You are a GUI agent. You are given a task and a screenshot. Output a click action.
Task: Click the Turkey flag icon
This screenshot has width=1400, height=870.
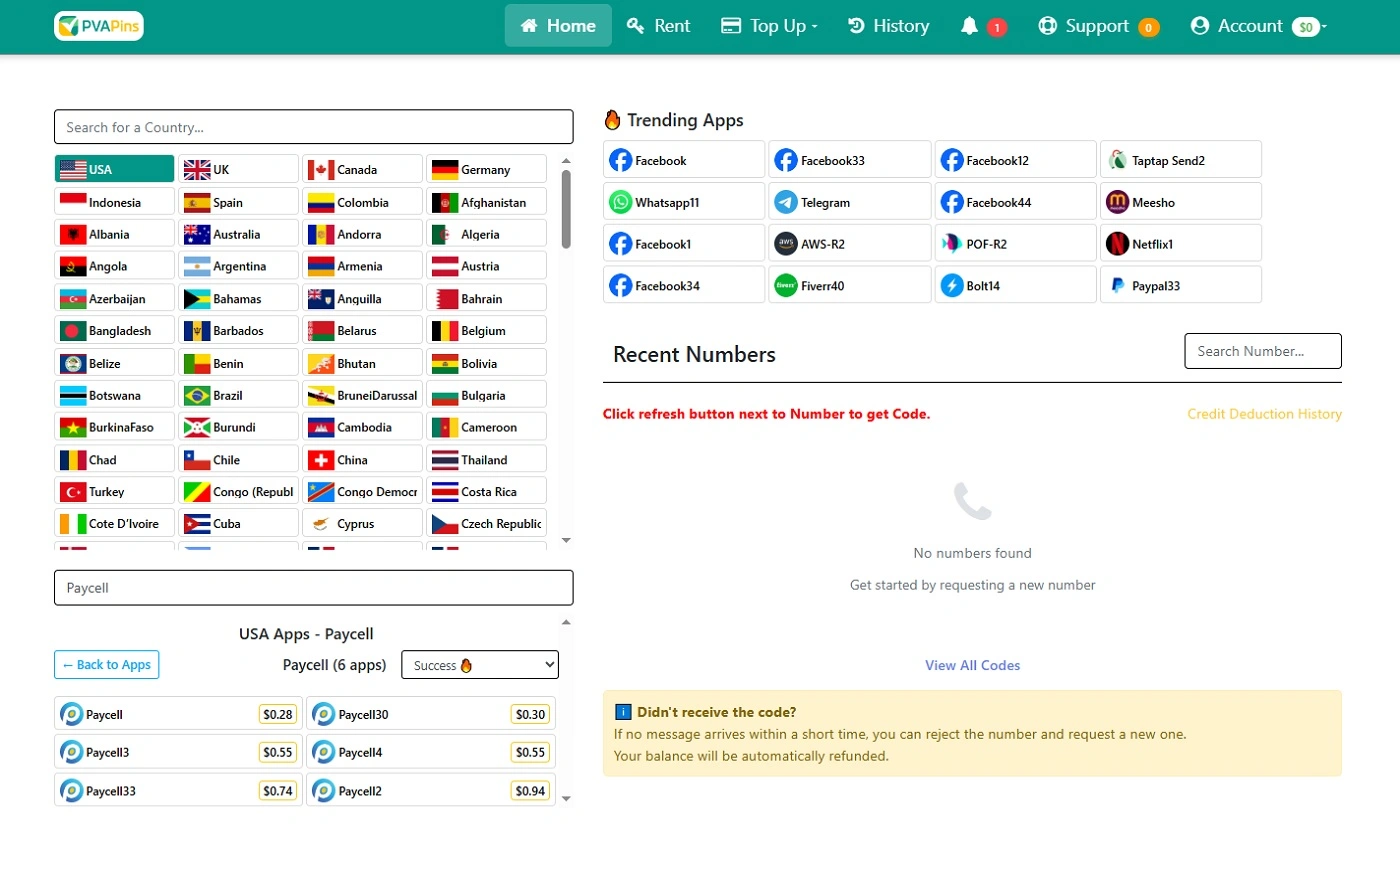73,492
